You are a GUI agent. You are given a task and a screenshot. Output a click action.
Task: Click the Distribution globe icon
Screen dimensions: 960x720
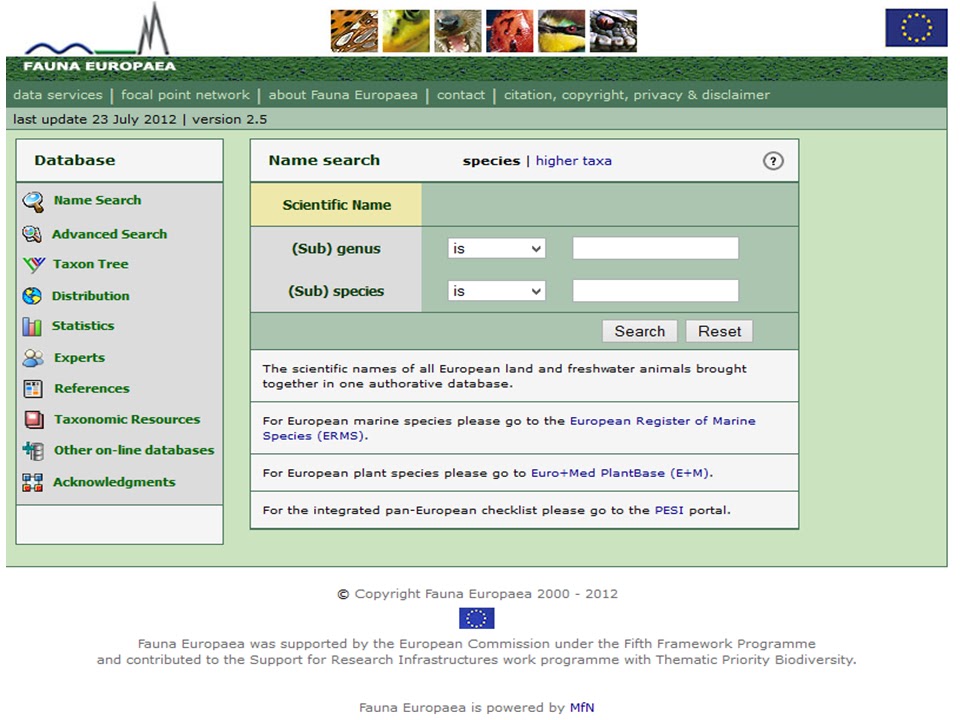(32, 296)
